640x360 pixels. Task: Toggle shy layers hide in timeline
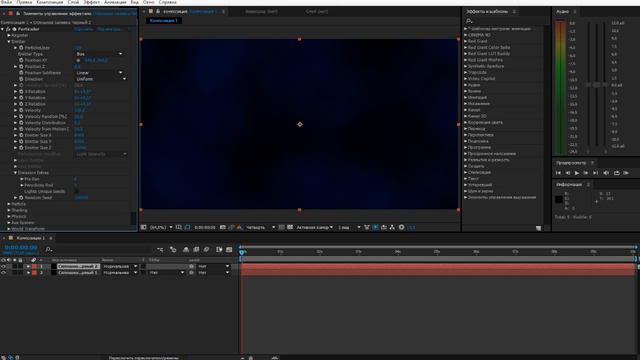click(x=186, y=249)
